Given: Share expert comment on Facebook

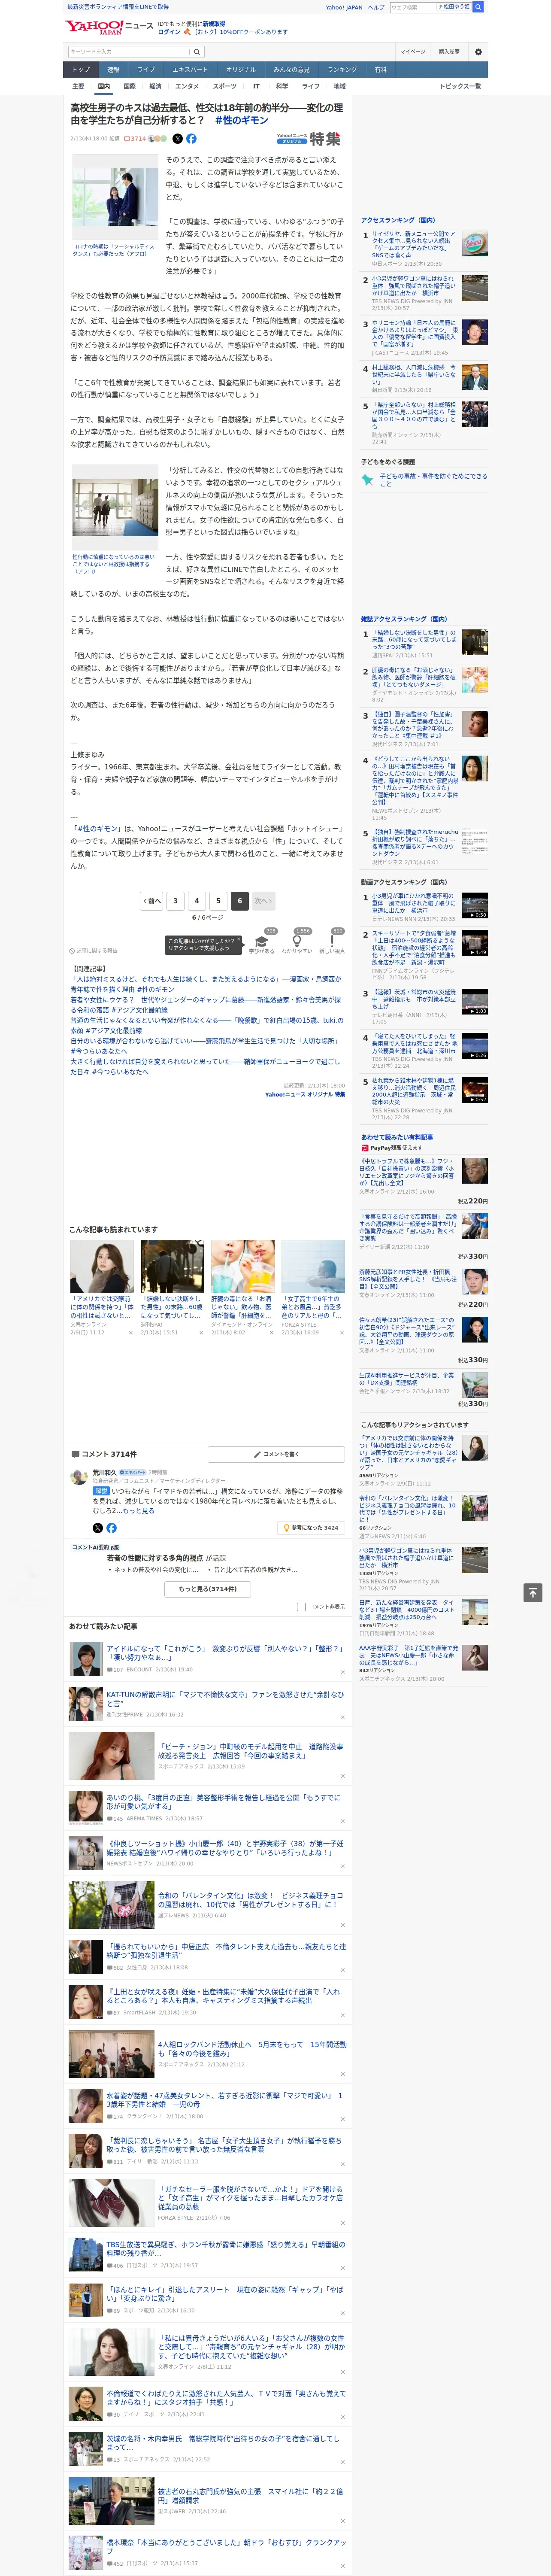Looking at the screenshot, I should (x=111, y=1528).
